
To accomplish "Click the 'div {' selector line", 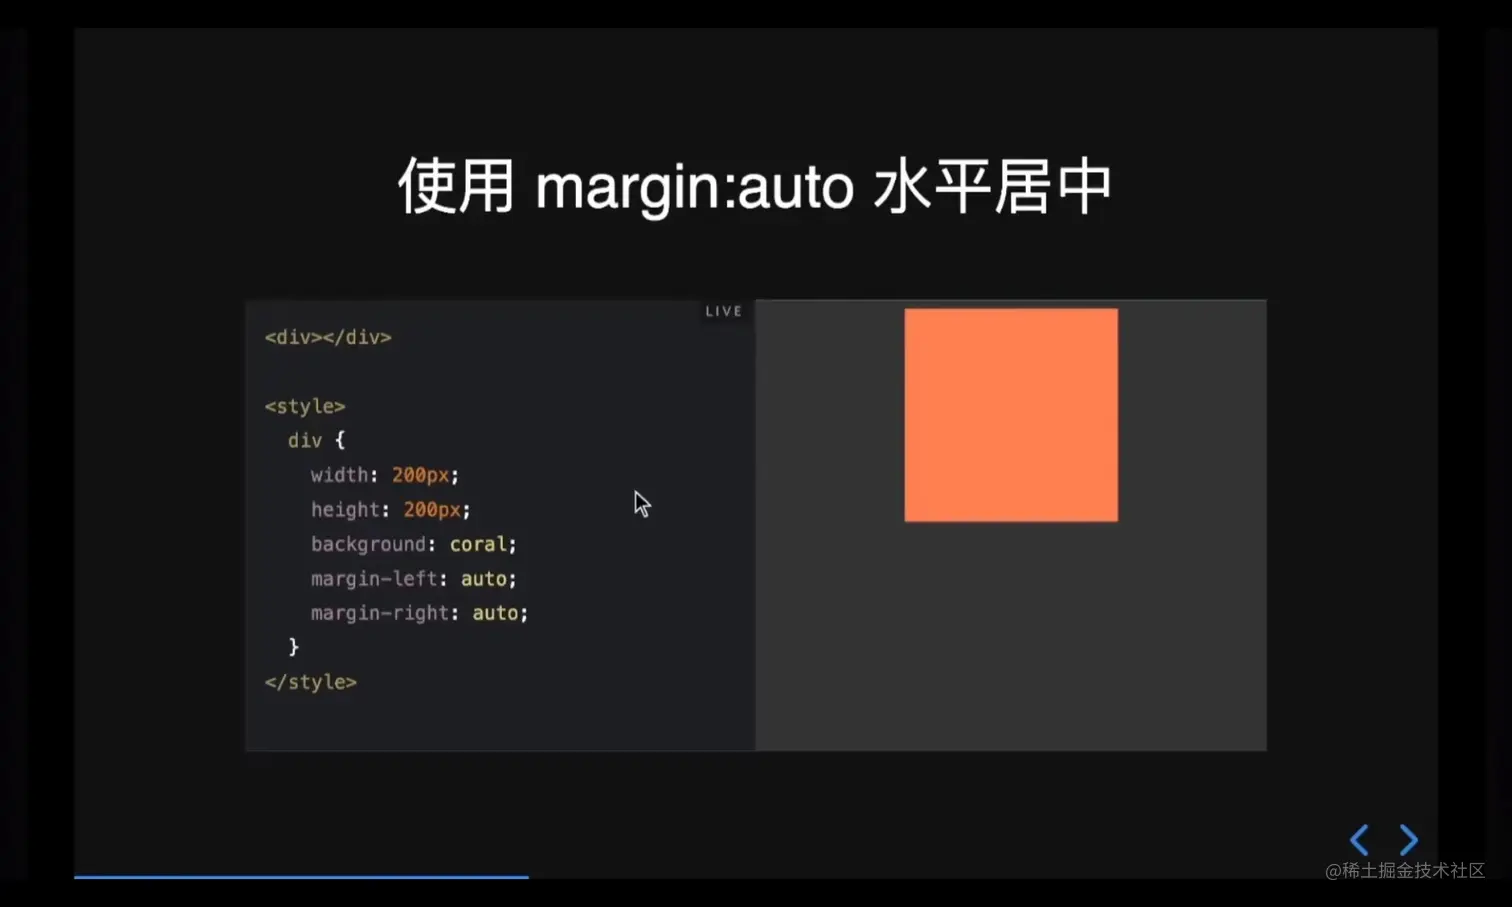I will 316,440.
